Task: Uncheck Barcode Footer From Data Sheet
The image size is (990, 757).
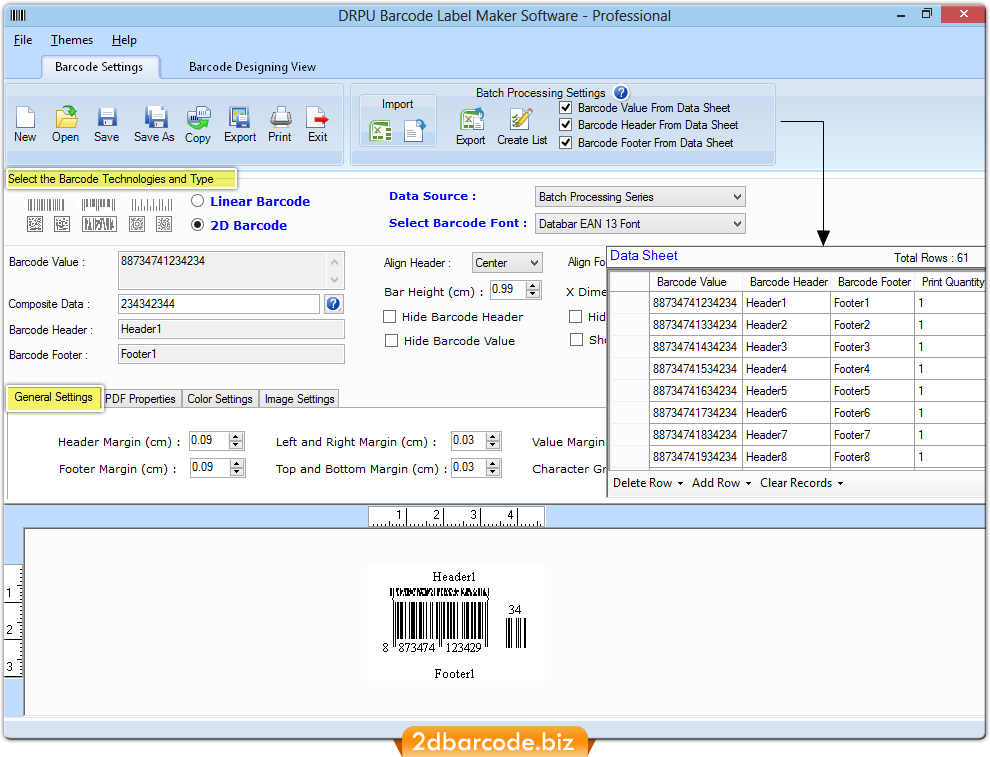Action: (566, 143)
